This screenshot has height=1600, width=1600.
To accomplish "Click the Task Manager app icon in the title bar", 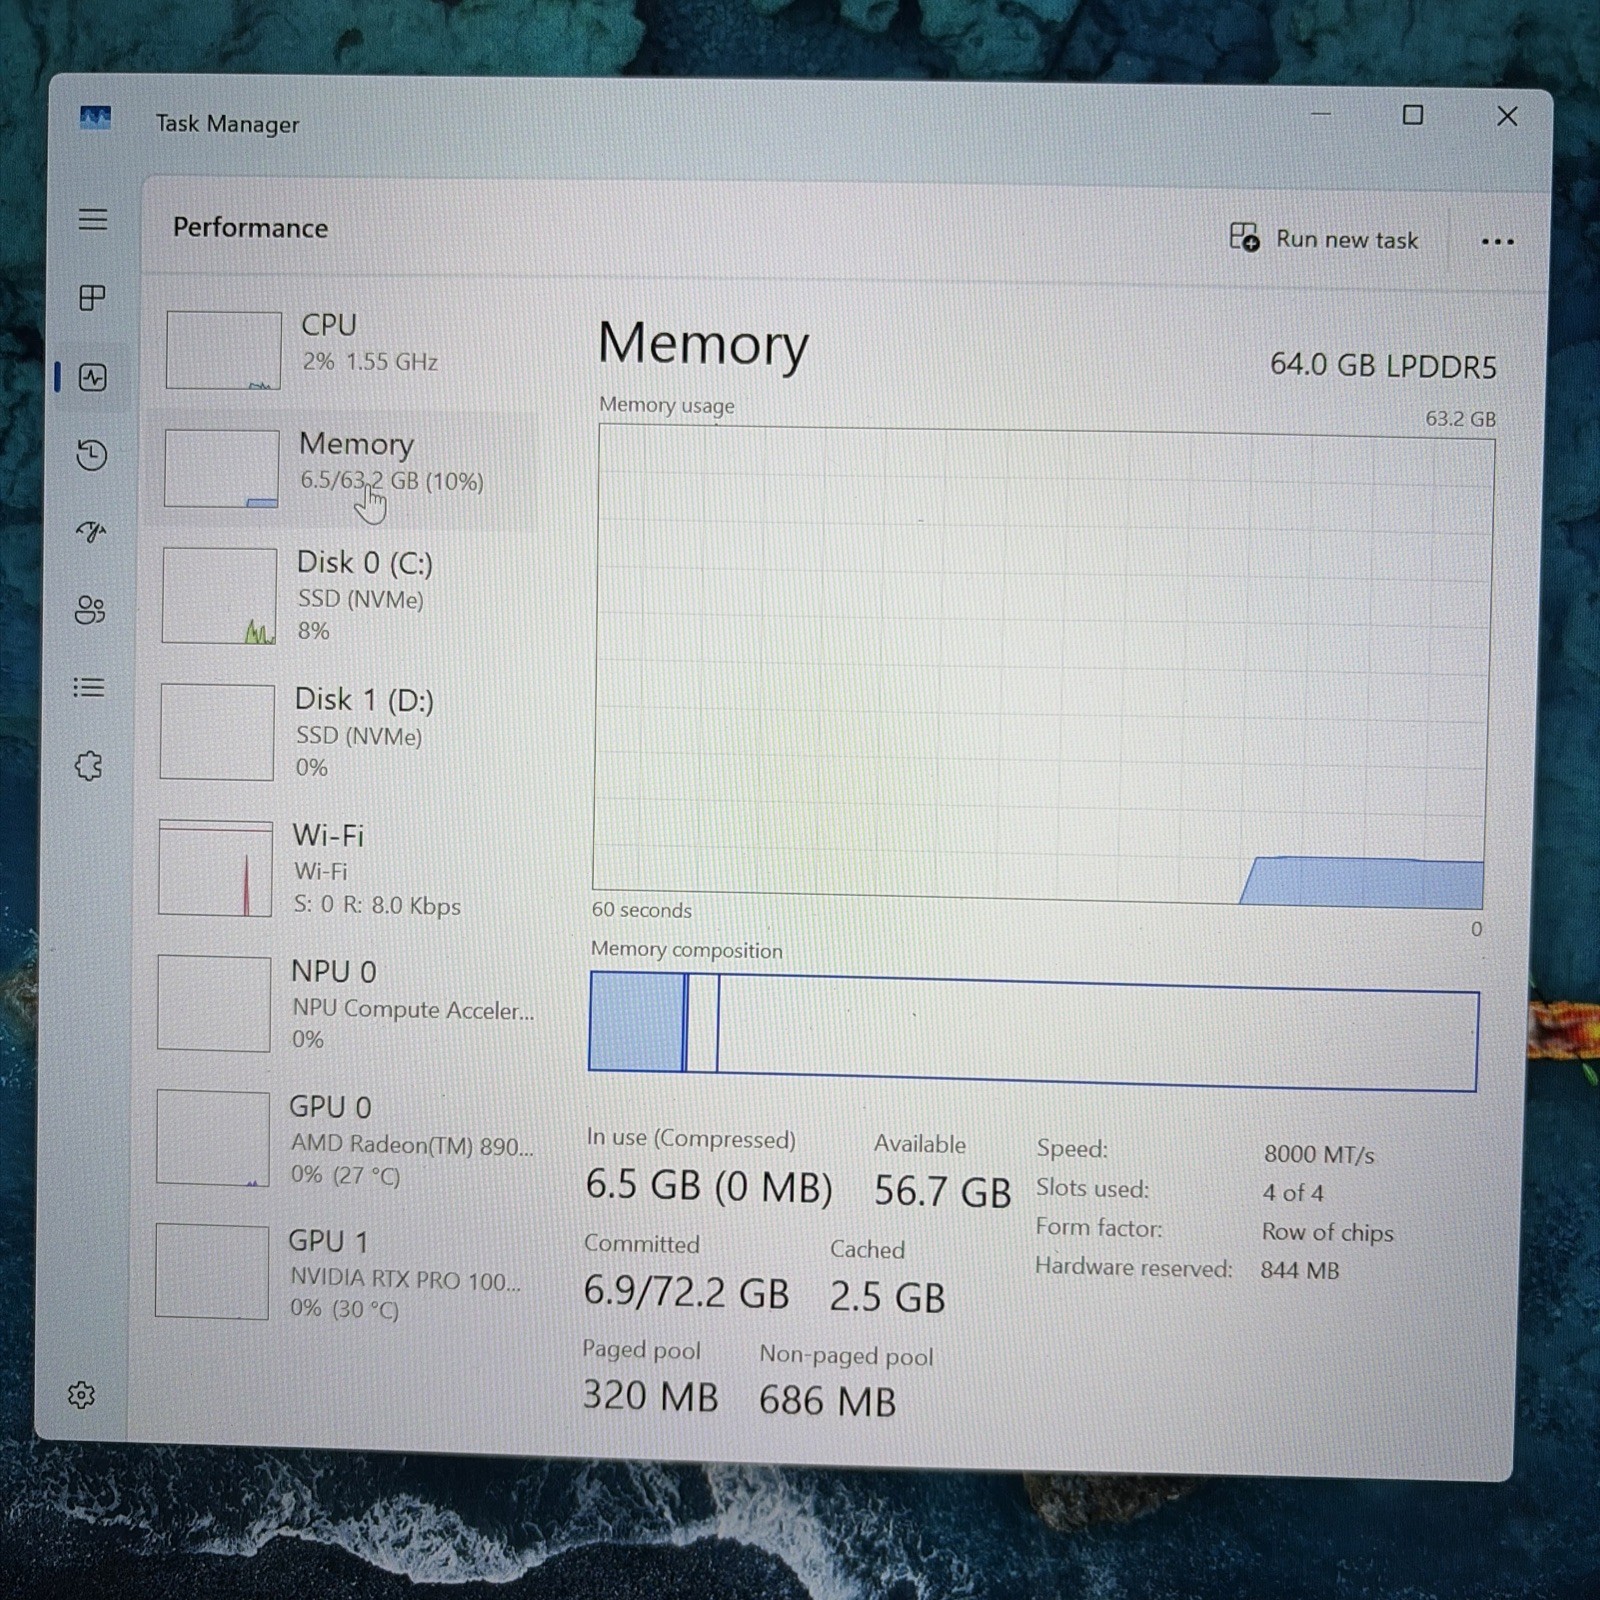I will [x=95, y=118].
